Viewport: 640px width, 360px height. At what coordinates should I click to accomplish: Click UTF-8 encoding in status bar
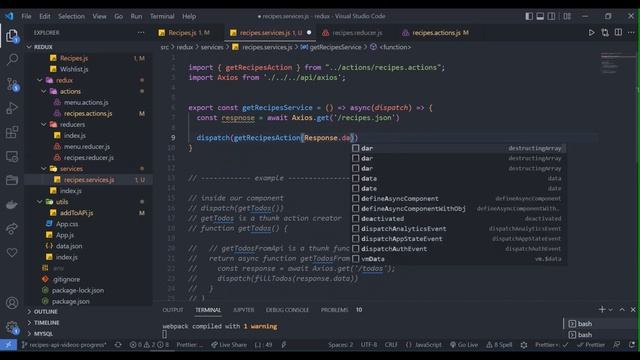(x=369, y=345)
